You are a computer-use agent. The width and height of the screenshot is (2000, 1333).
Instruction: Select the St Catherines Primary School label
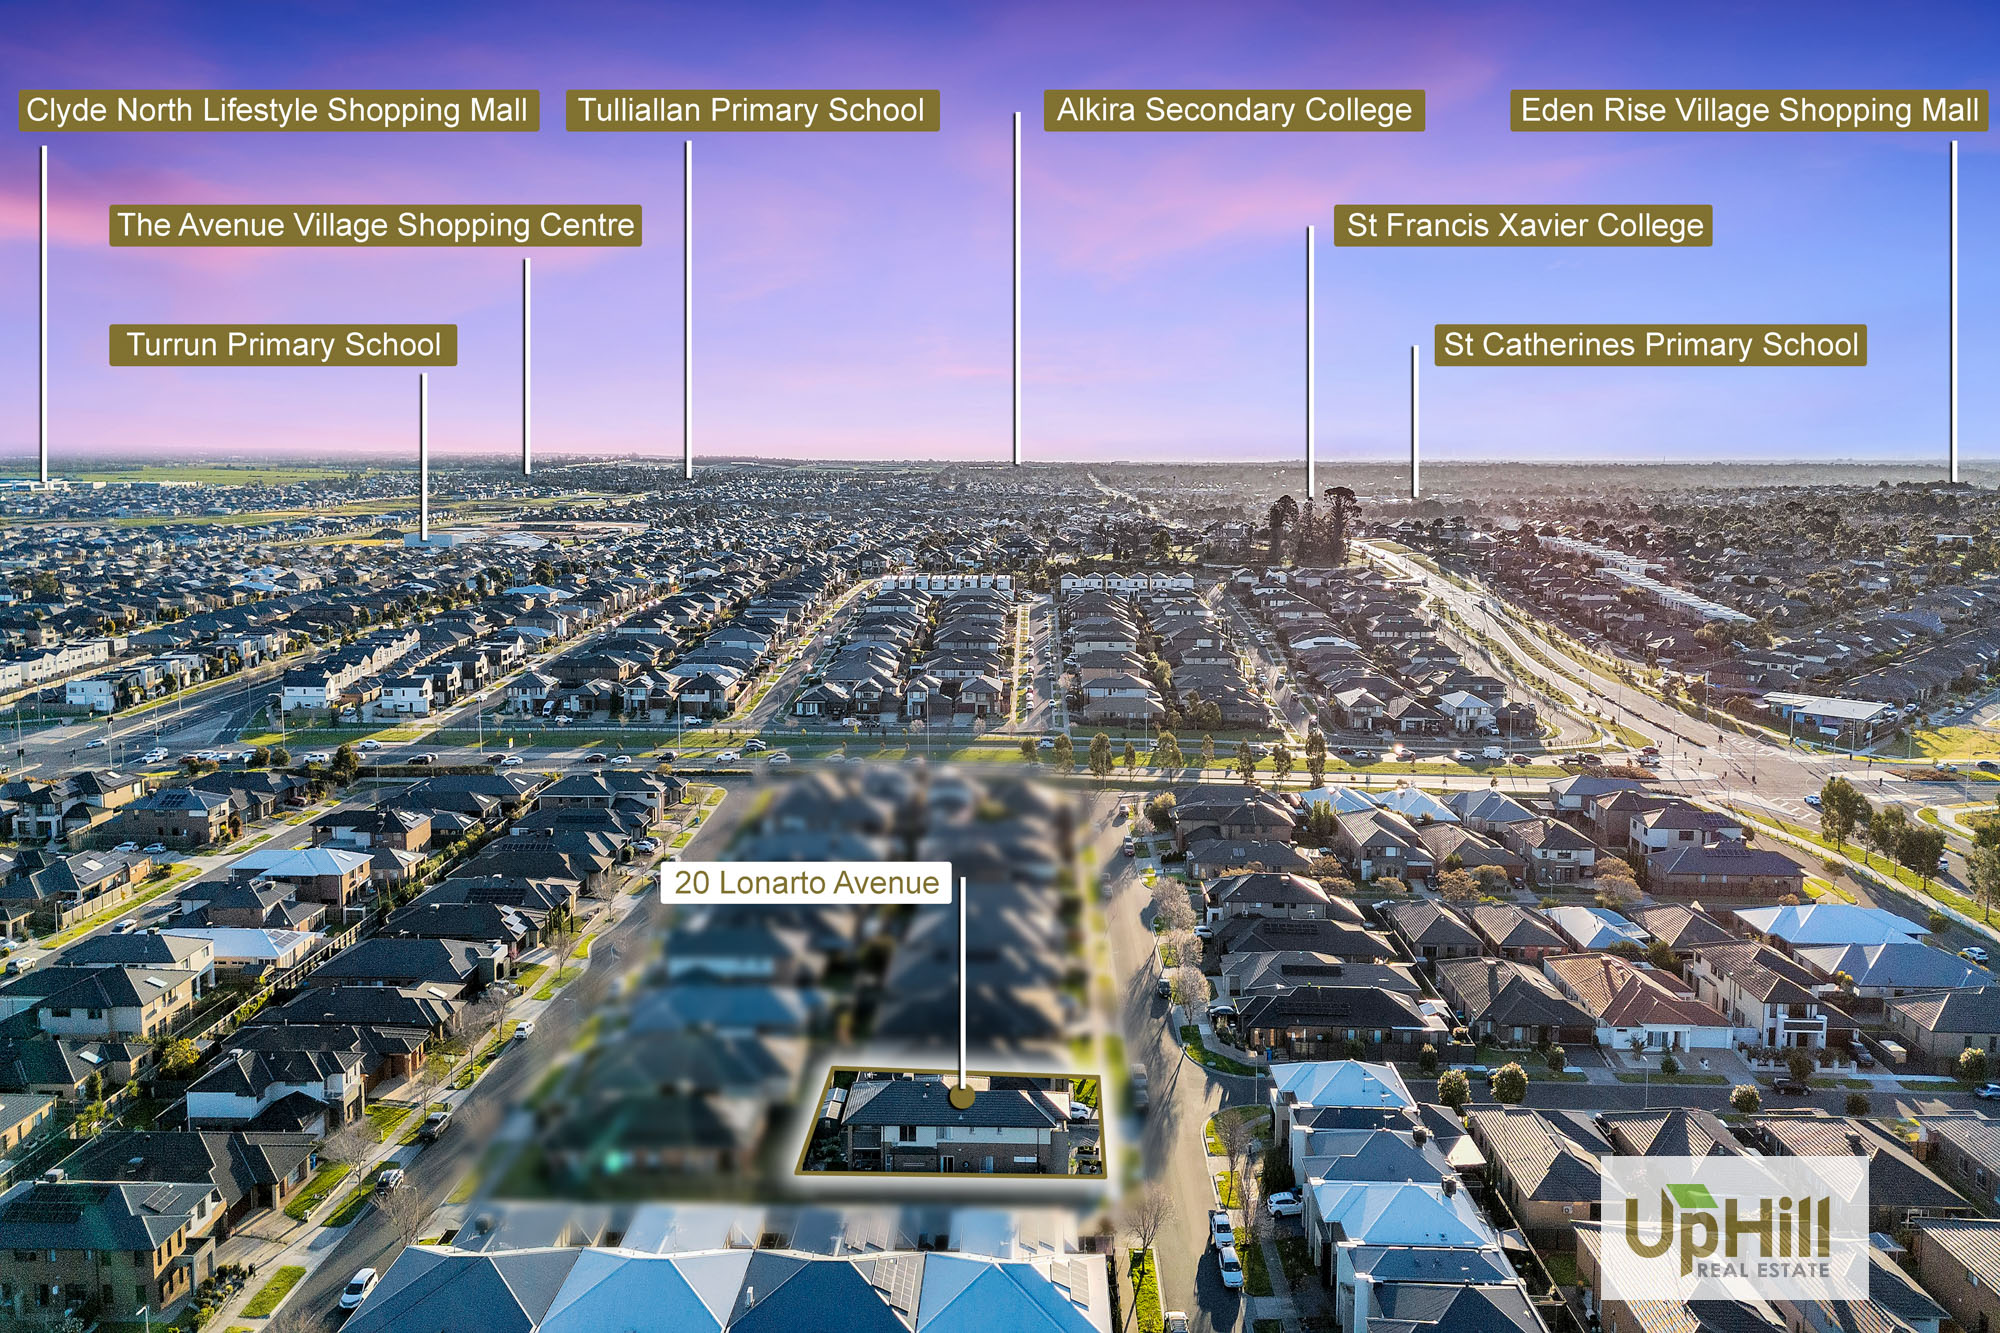1650,345
